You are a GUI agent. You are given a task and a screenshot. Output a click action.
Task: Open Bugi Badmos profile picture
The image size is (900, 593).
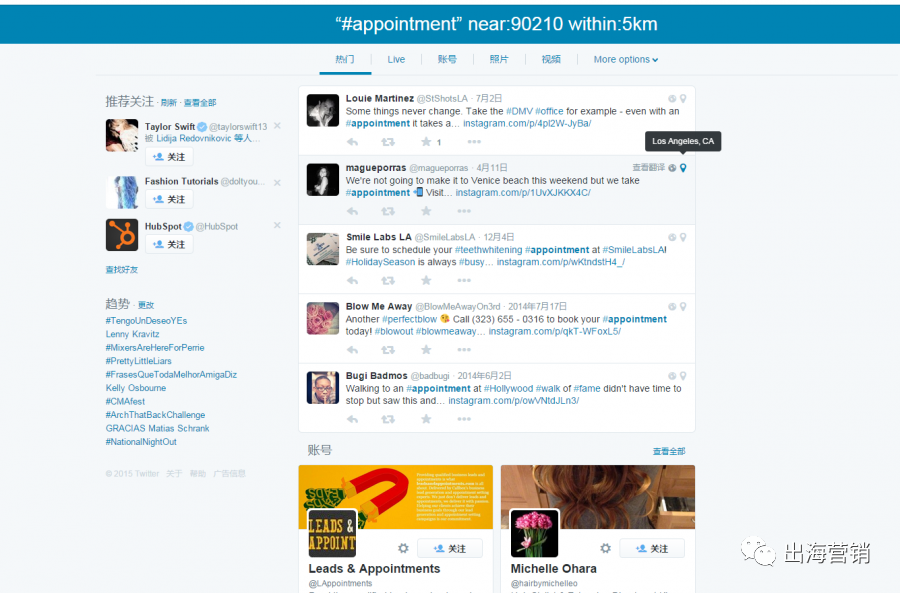click(323, 387)
